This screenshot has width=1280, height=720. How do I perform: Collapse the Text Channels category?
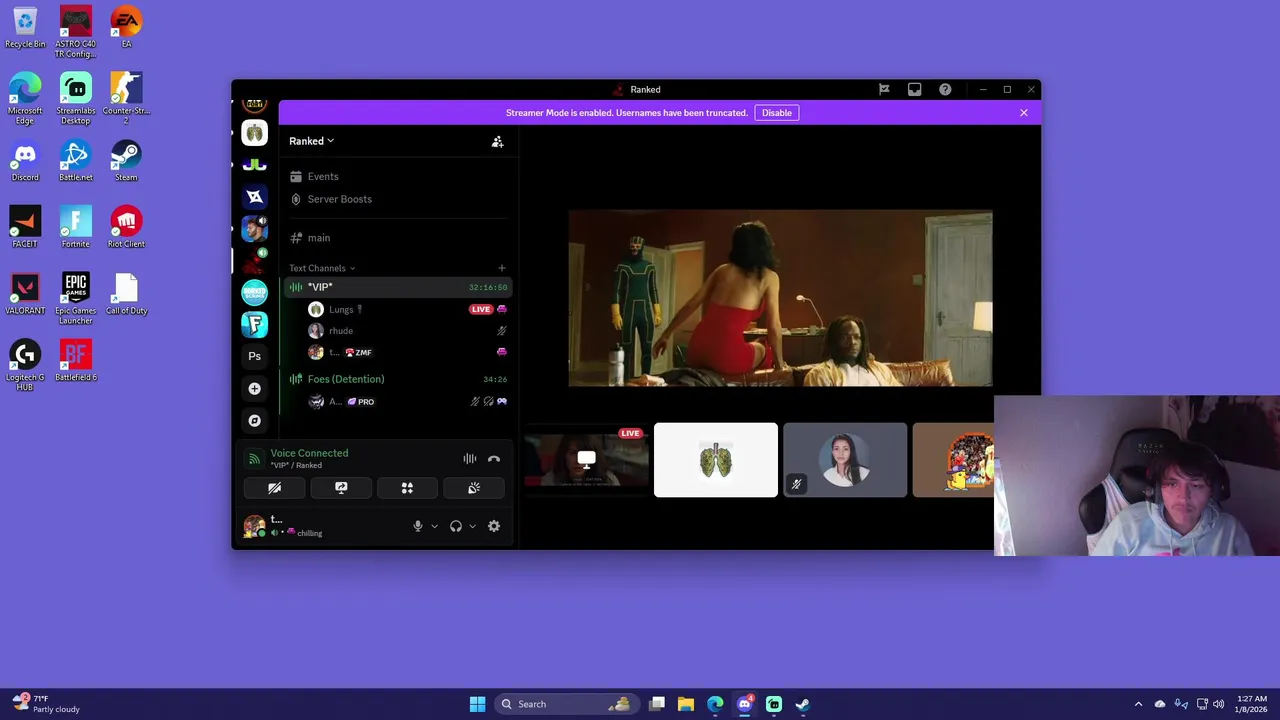pyautogui.click(x=322, y=268)
